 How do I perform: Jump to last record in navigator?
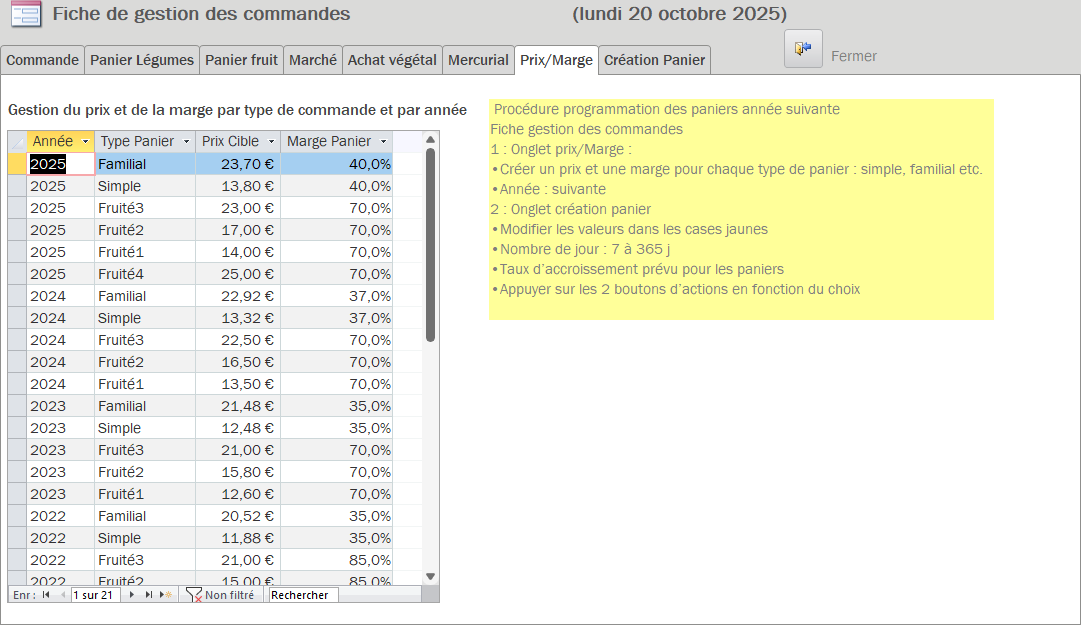tap(149, 595)
